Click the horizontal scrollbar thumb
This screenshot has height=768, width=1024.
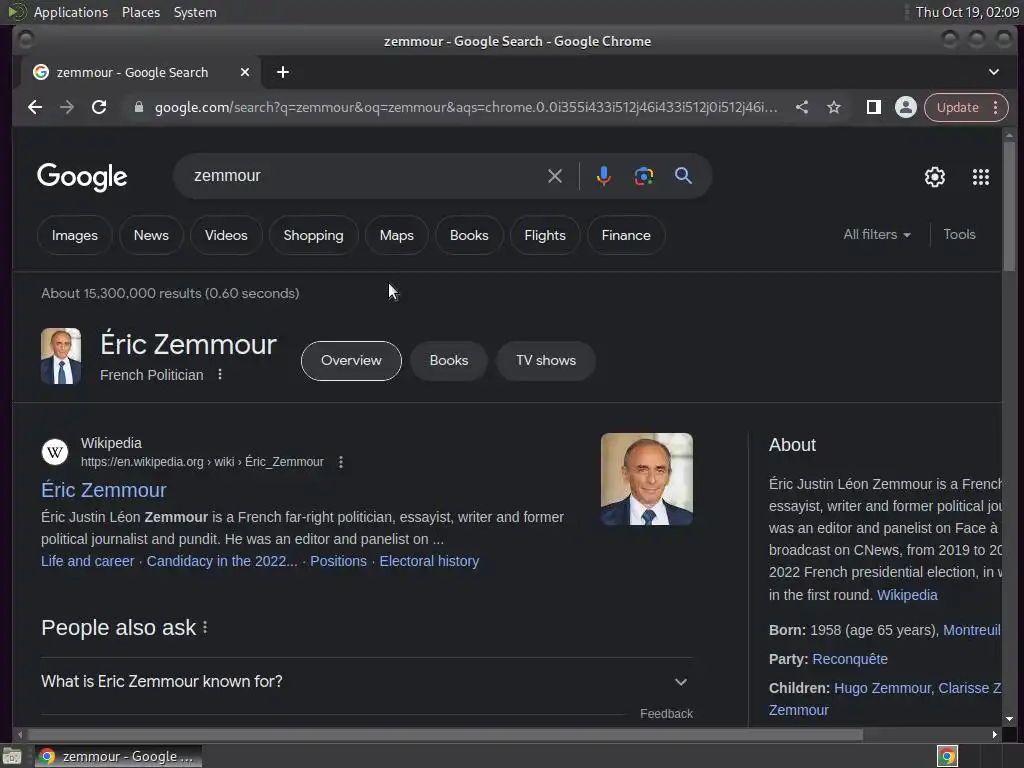(443, 735)
